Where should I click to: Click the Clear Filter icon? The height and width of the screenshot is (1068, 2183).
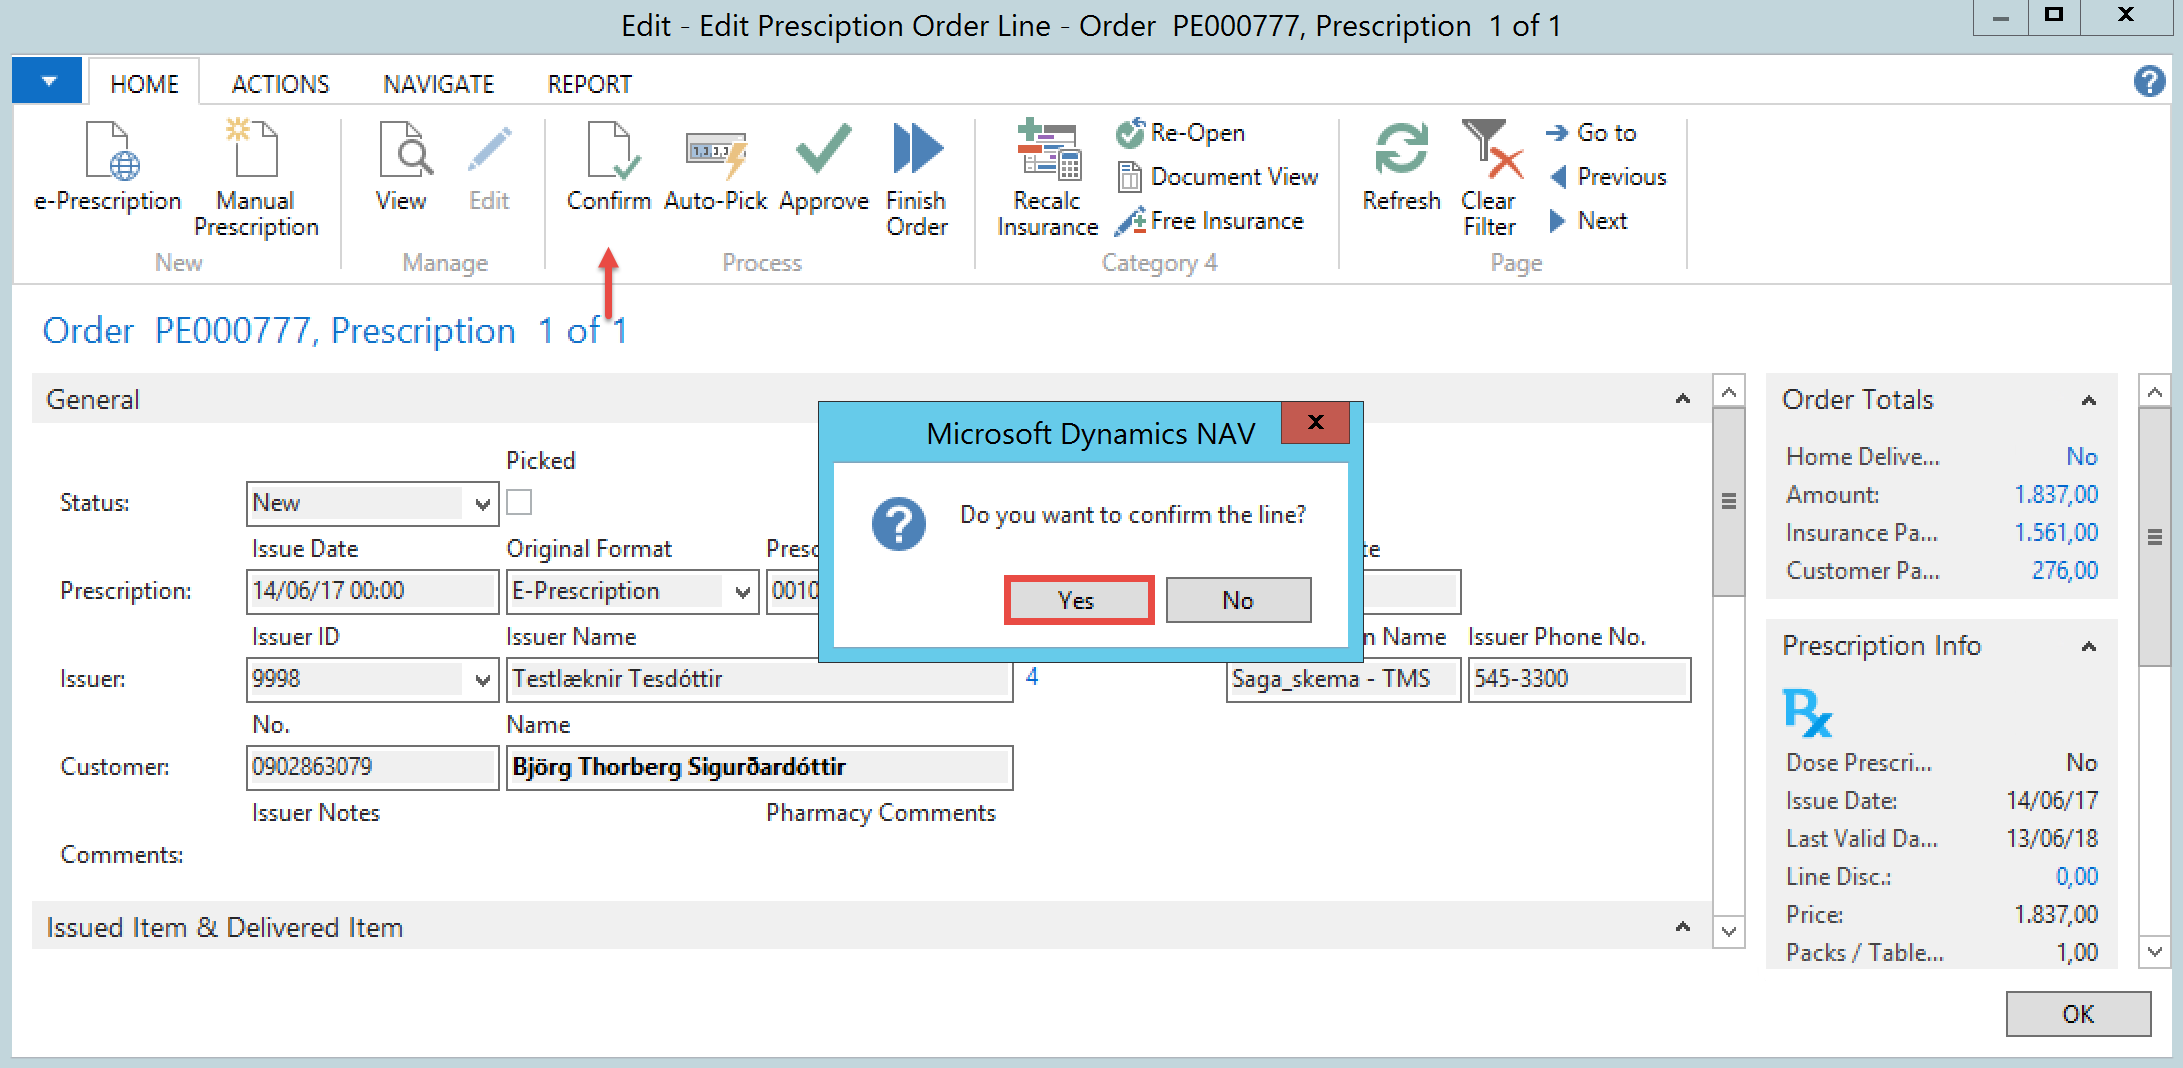coord(1489,152)
